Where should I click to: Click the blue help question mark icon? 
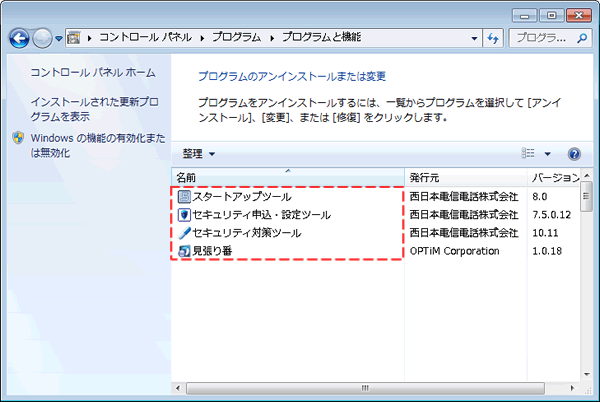(574, 154)
